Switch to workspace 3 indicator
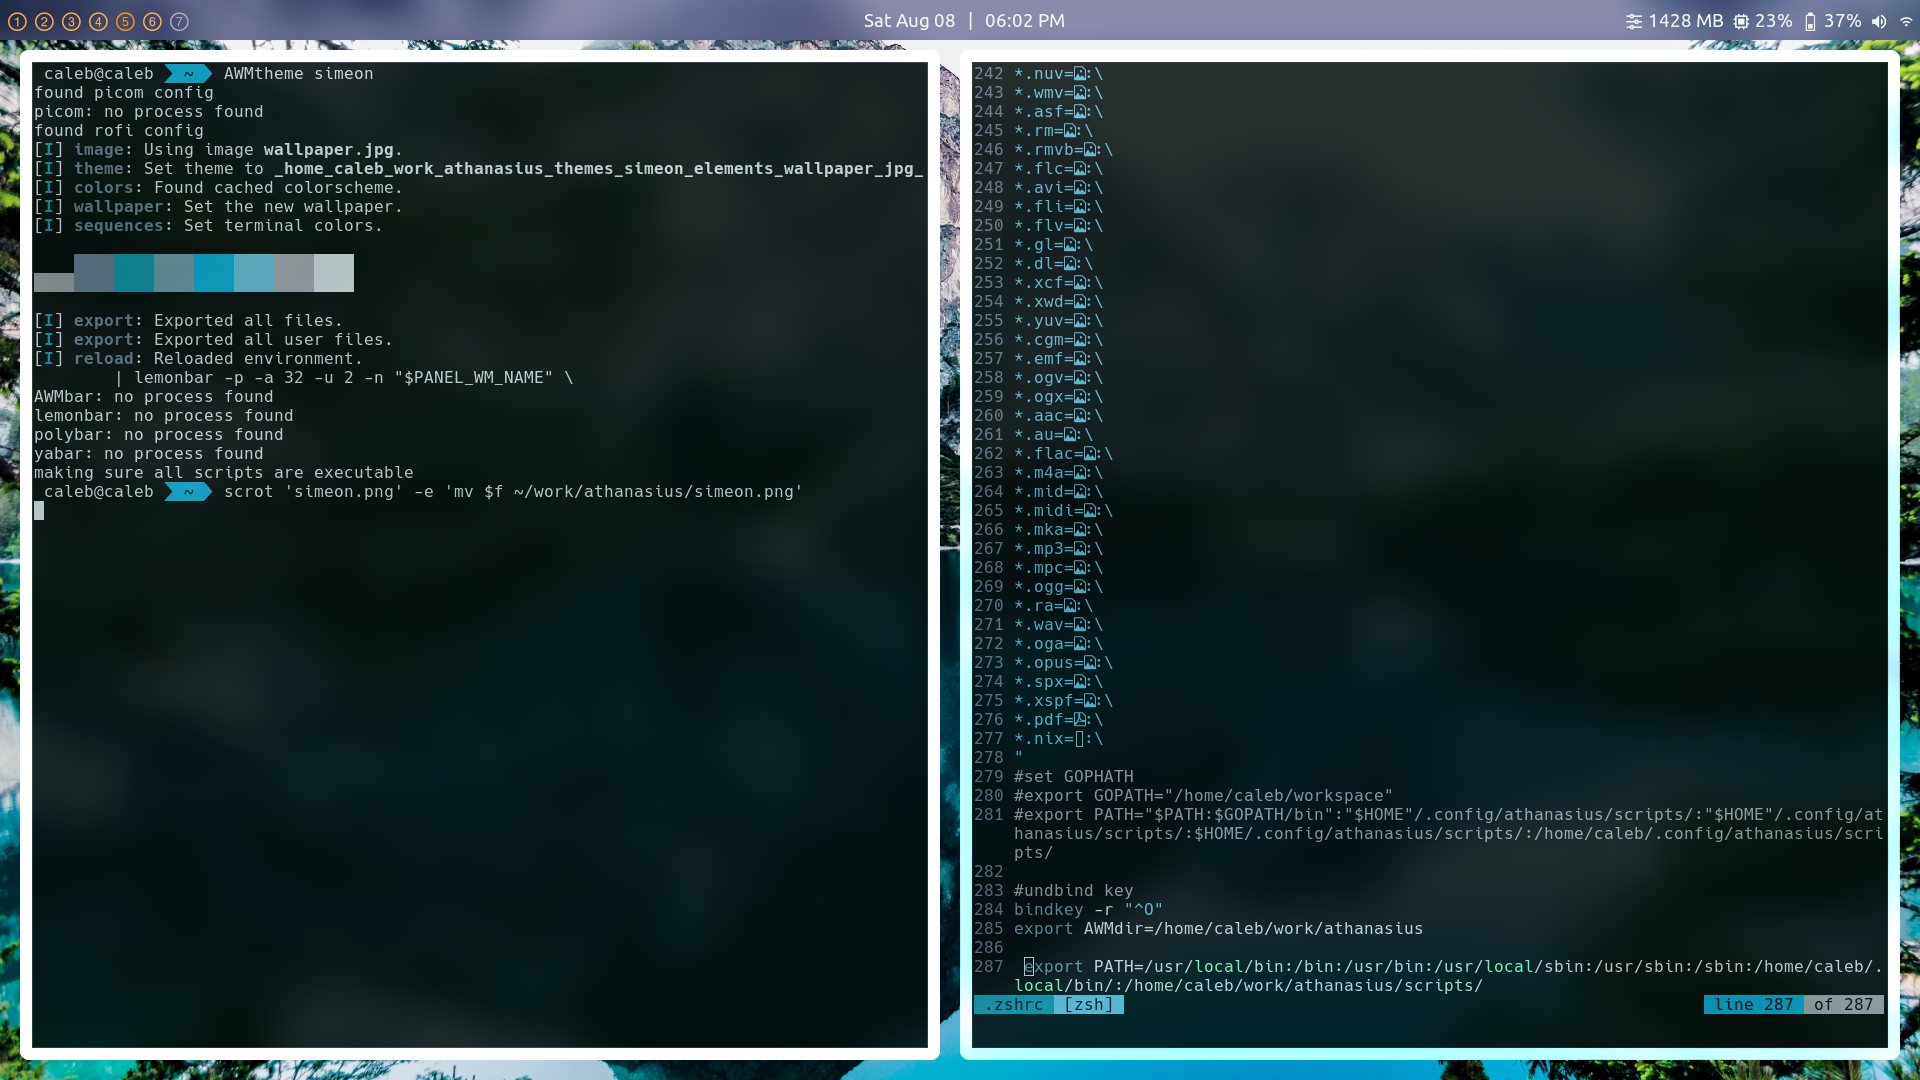The width and height of the screenshot is (1920, 1080). tap(71, 21)
